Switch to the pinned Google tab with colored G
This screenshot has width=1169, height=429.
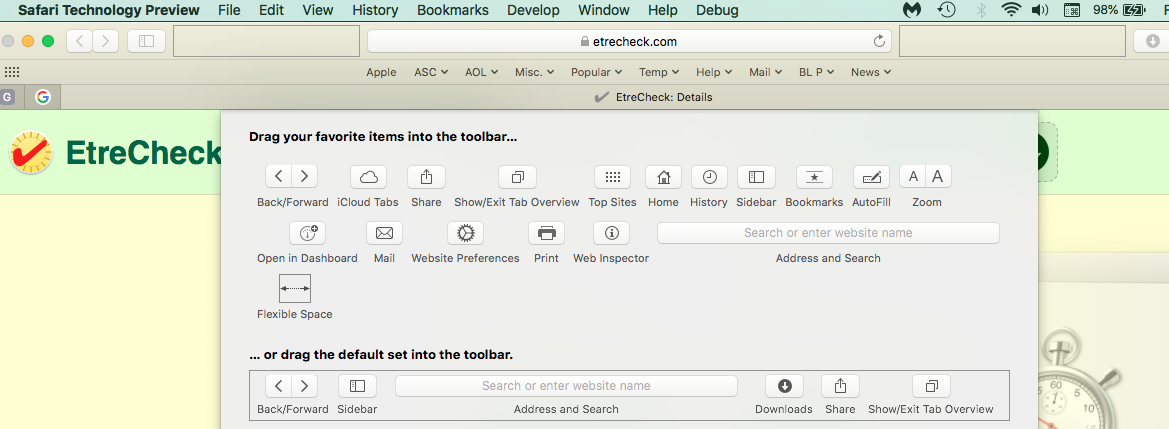pyautogui.click(x=42, y=97)
